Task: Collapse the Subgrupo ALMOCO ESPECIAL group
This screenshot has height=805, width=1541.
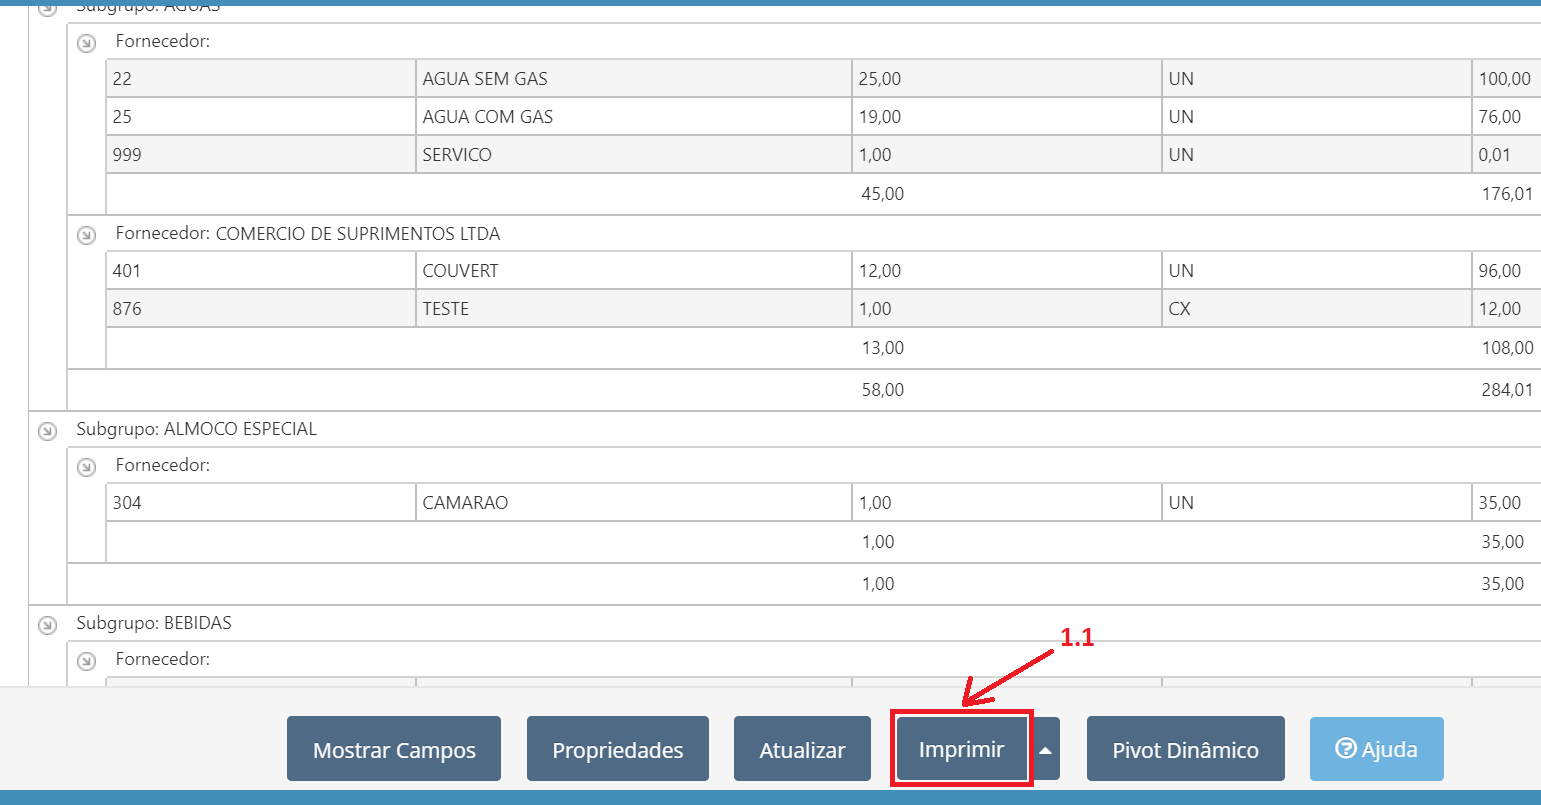Action: click(47, 431)
